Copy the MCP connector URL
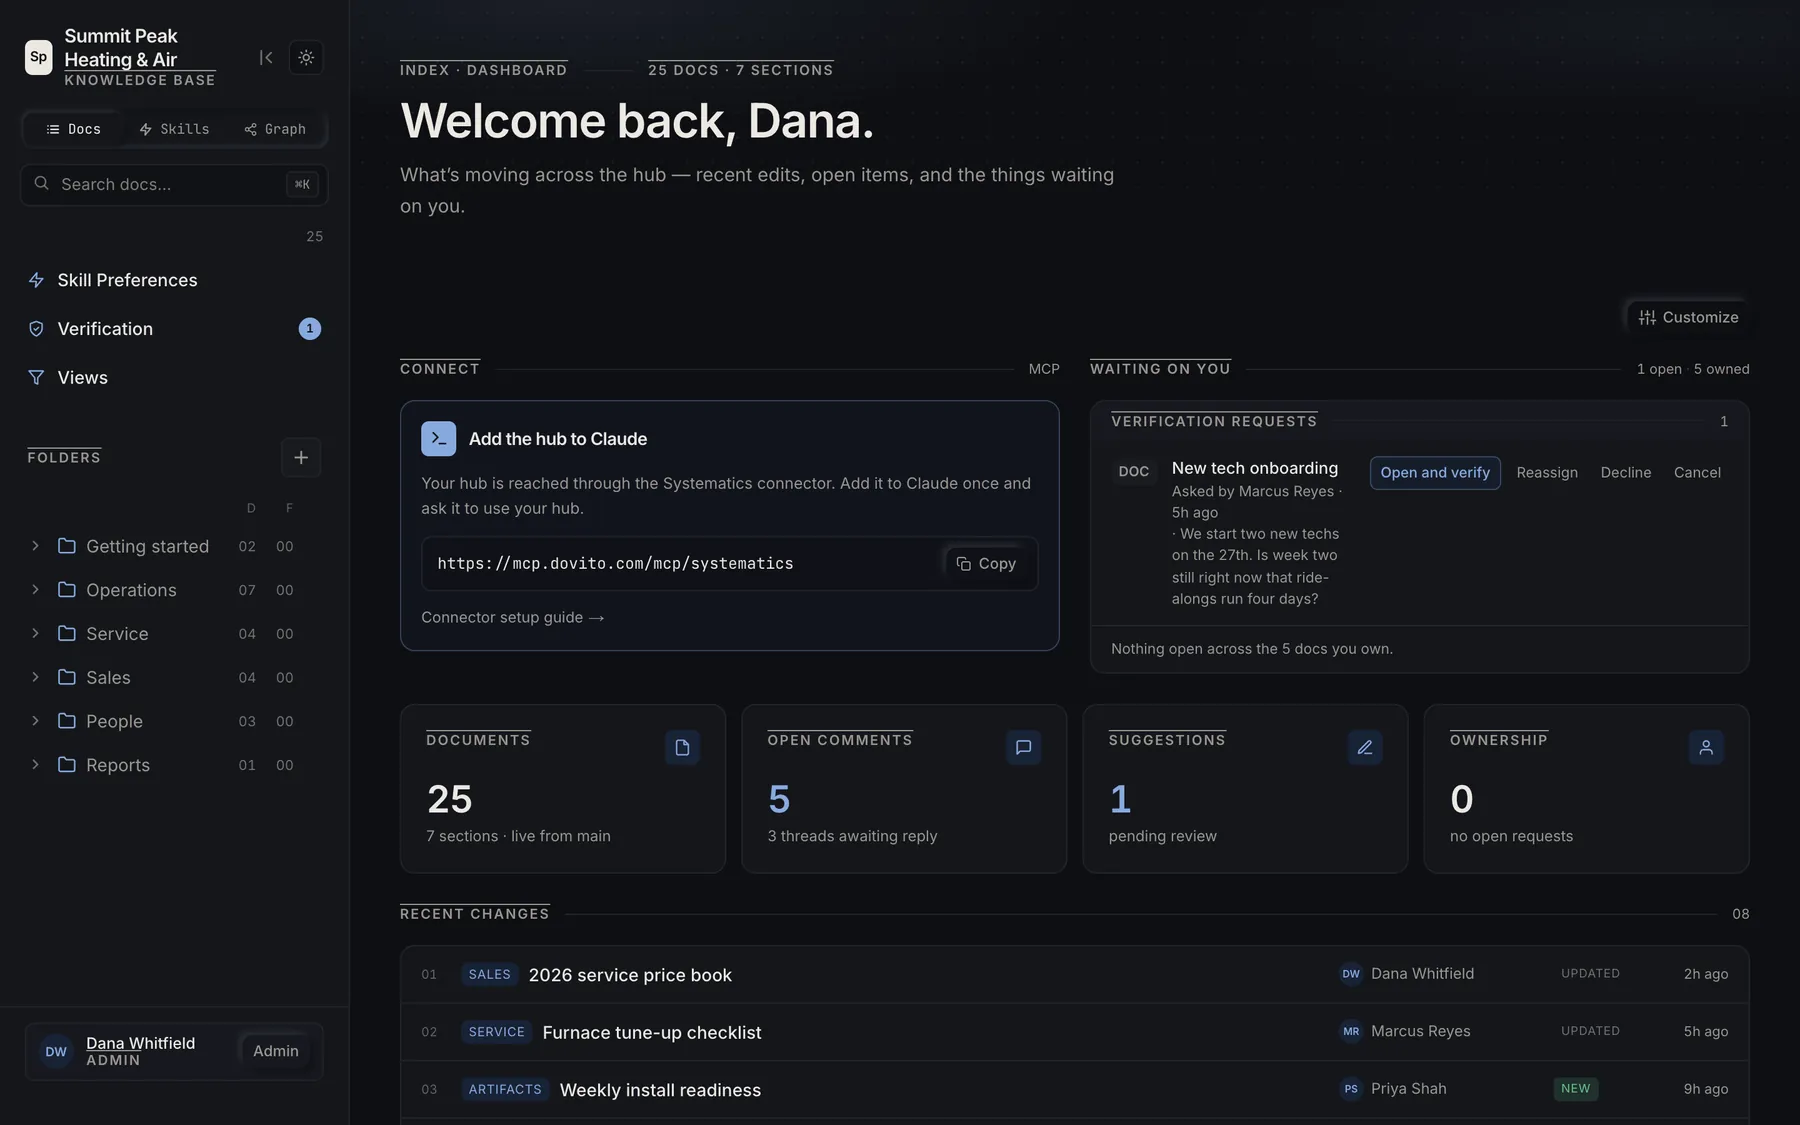Viewport: 1800px width, 1125px height. pos(986,564)
